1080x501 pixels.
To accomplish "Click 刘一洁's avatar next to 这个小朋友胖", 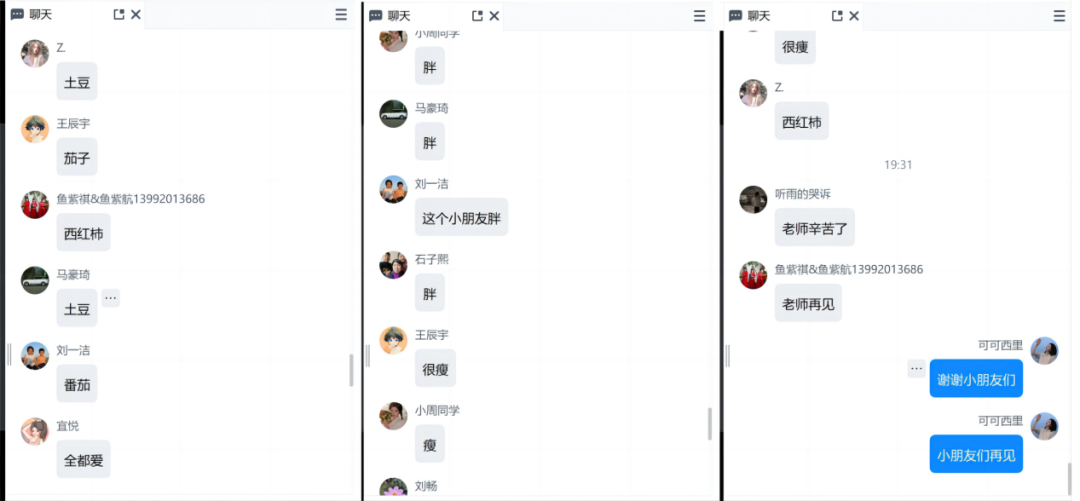I will pyautogui.click(x=393, y=189).
